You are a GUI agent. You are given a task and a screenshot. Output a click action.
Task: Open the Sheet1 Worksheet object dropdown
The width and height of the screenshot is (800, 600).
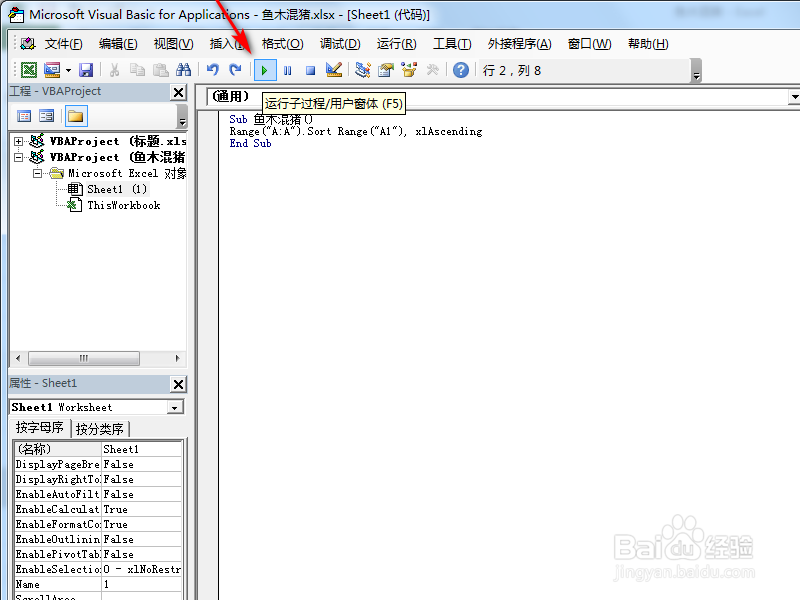(x=175, y=408)
